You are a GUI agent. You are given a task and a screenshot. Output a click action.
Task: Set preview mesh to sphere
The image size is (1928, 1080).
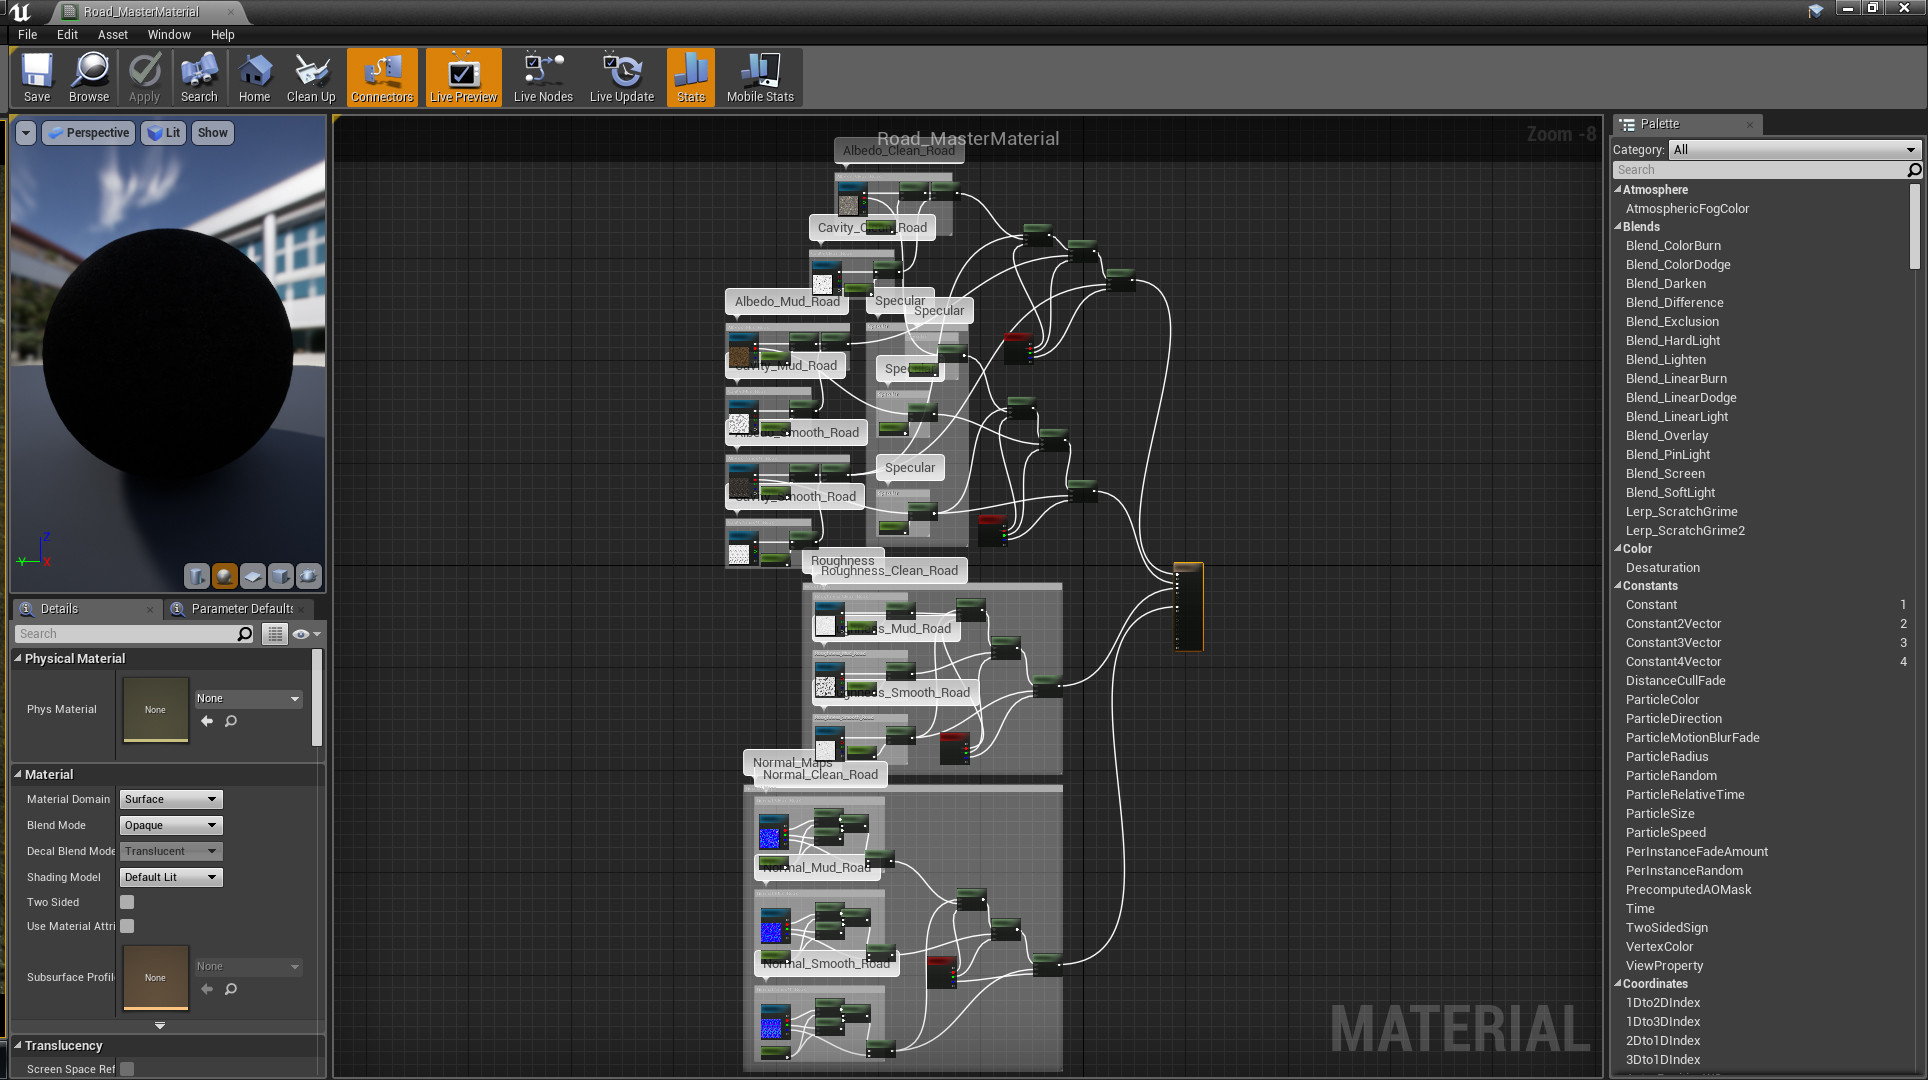pos(225,576)
